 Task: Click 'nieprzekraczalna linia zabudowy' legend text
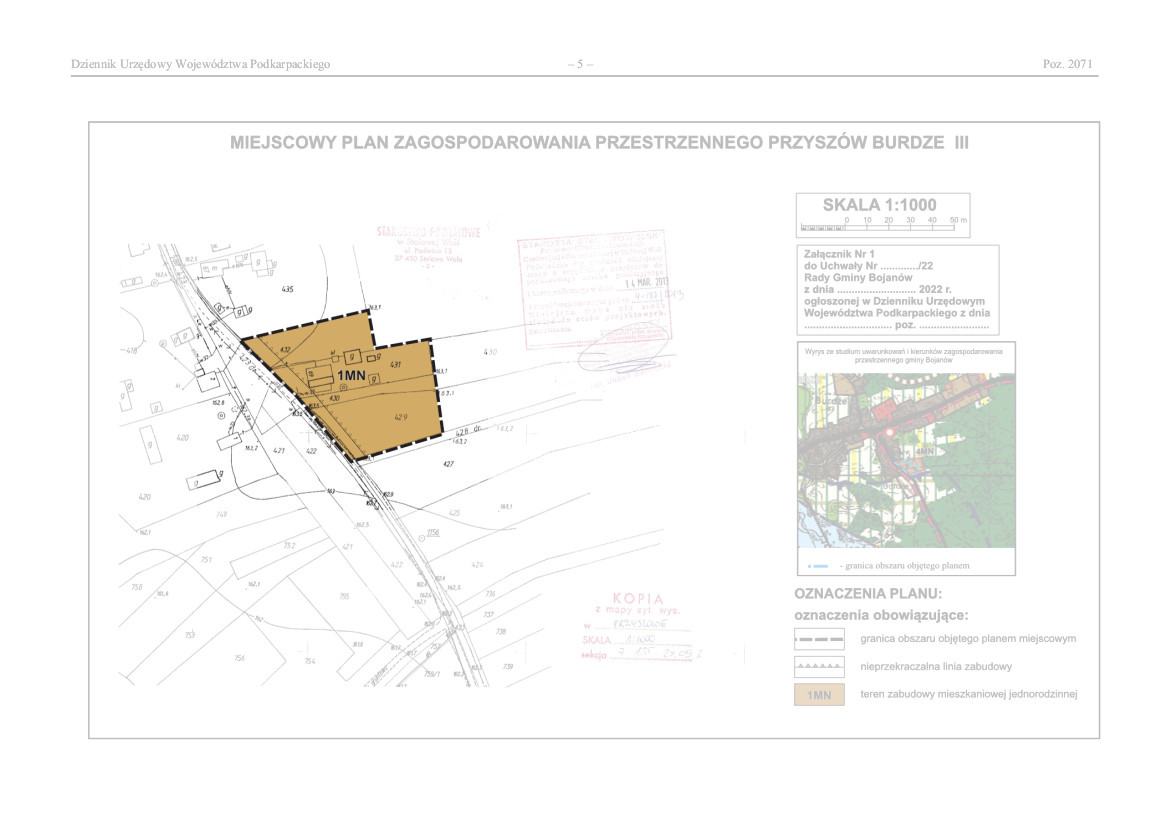point(936,666)
